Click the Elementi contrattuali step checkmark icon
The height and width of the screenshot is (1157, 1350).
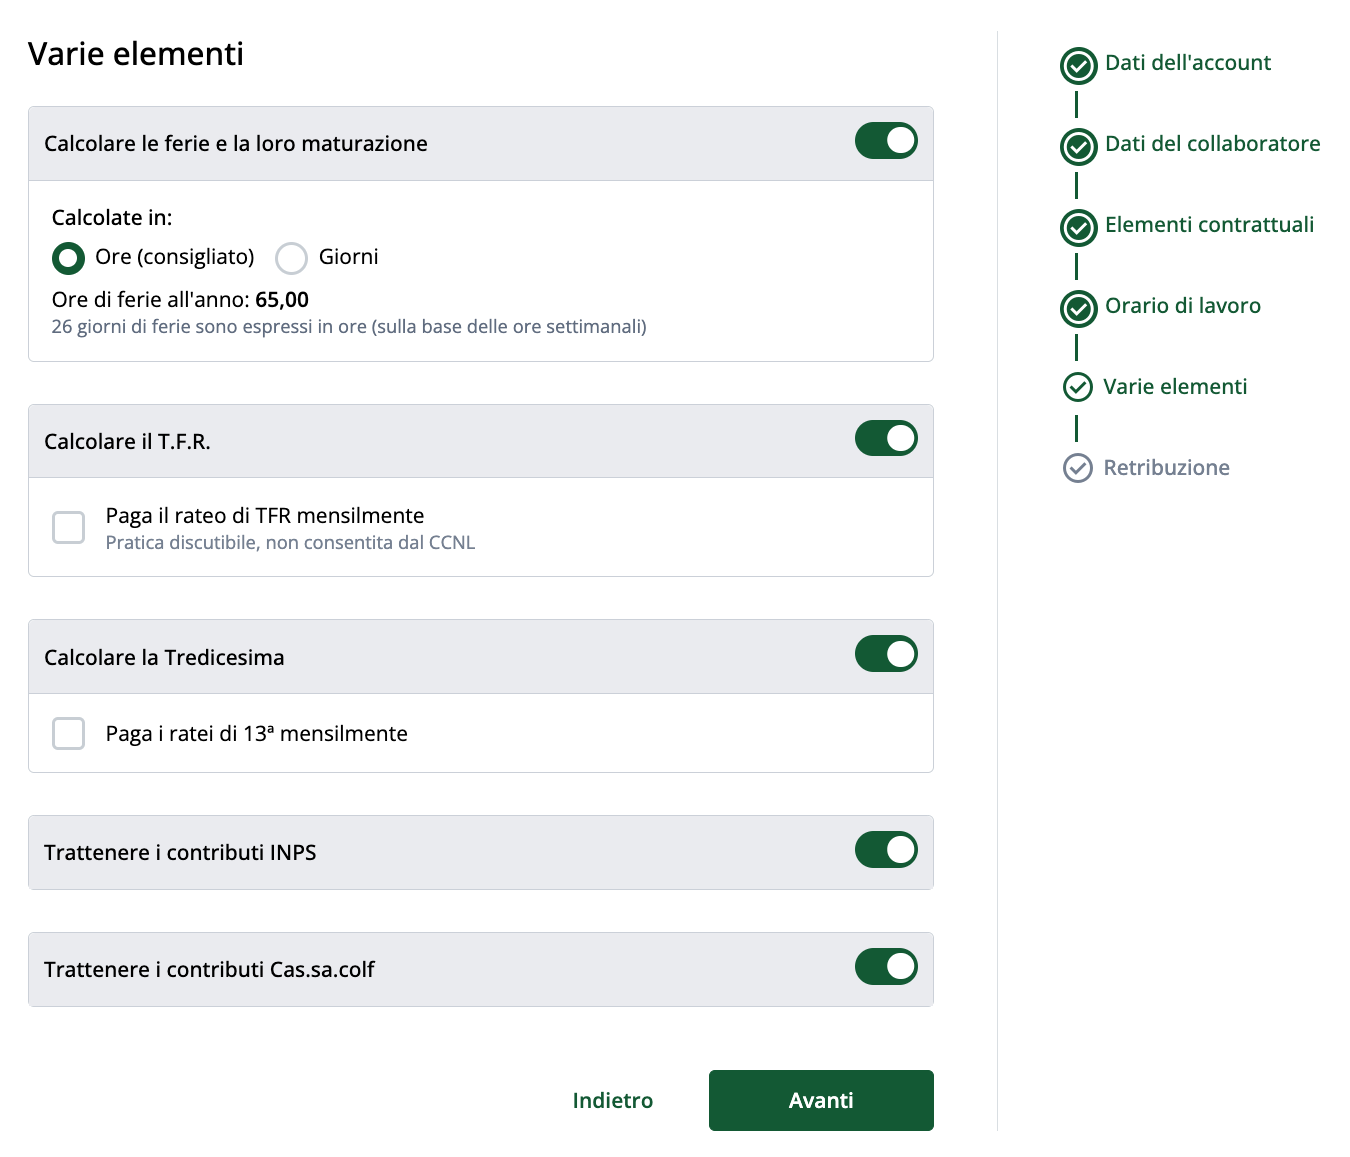tap(1078, 228)
